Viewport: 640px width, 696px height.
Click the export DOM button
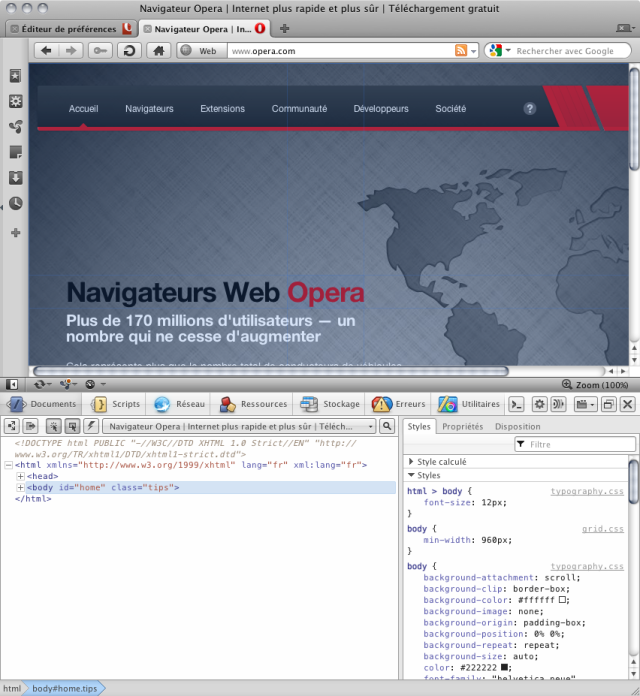(30, 426)
